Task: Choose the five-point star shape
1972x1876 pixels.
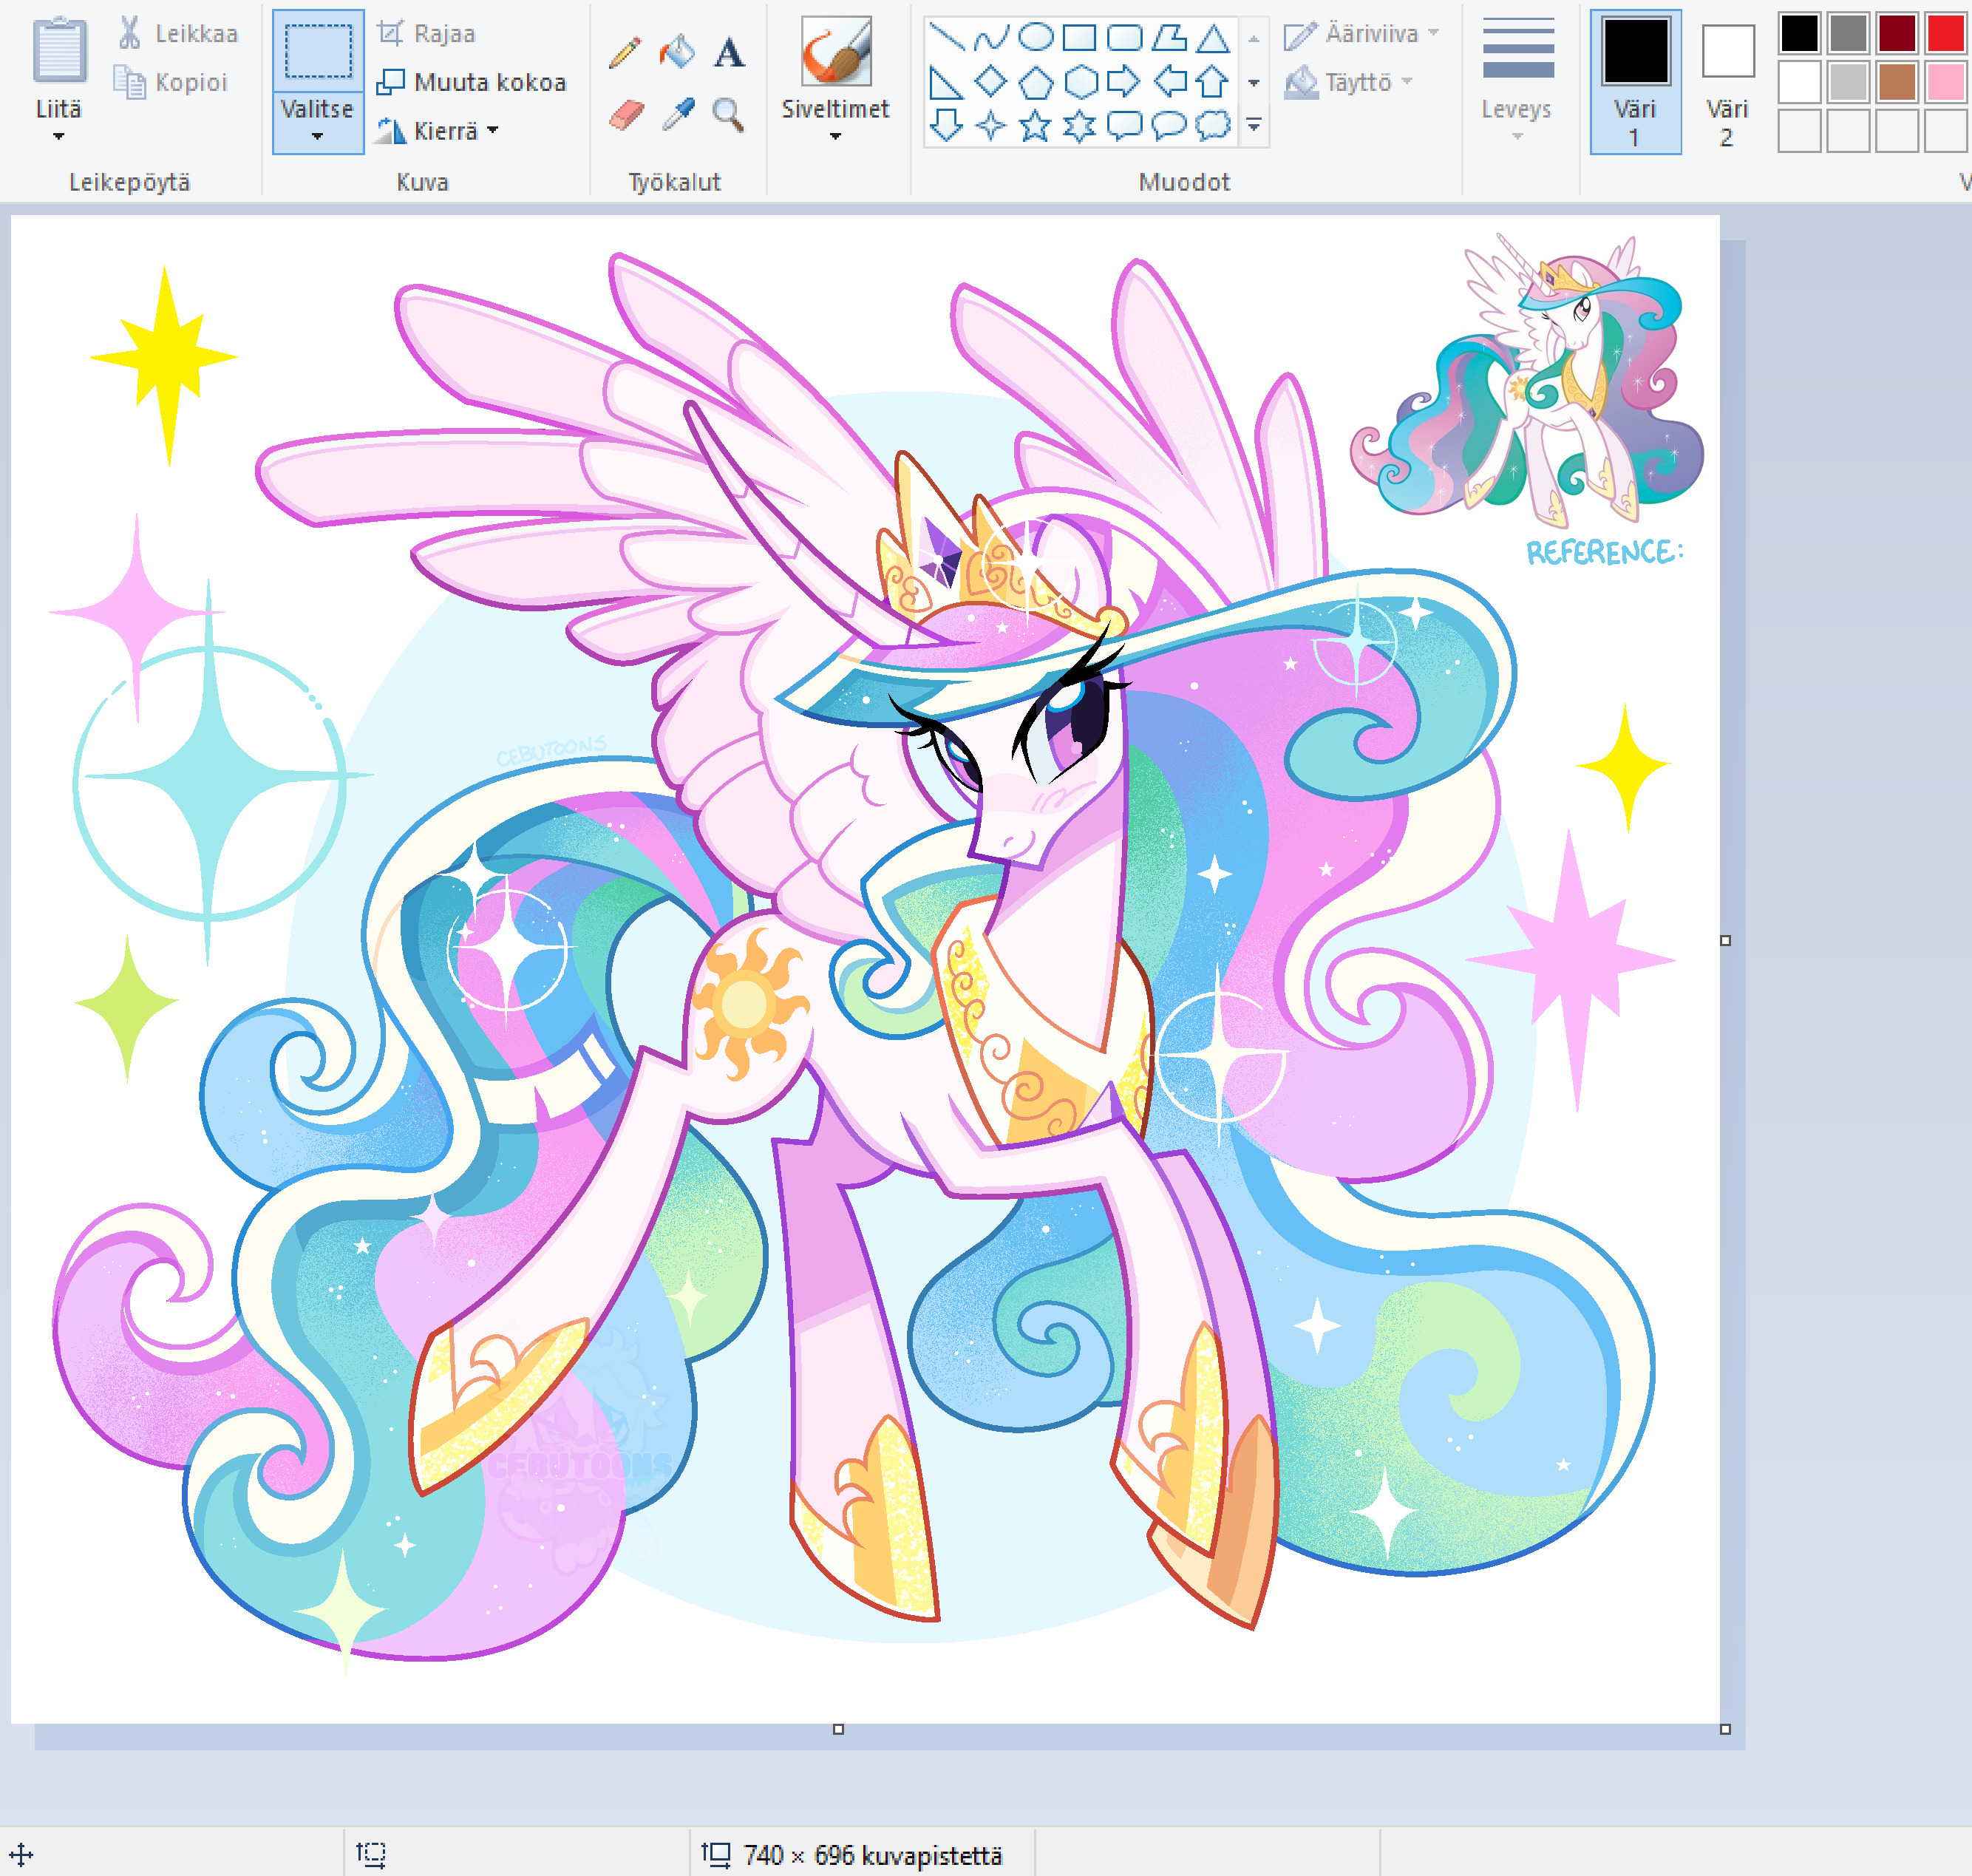Action: (1035, 126)
